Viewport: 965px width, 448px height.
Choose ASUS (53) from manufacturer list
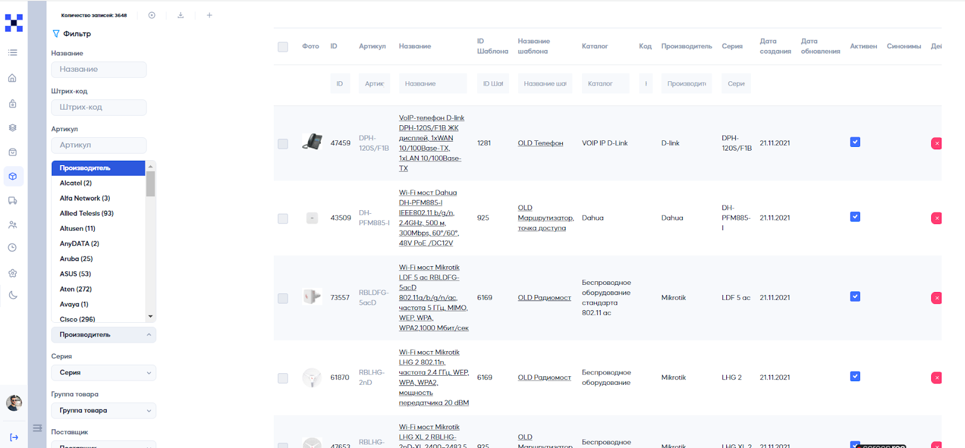(x=98, y=274)
